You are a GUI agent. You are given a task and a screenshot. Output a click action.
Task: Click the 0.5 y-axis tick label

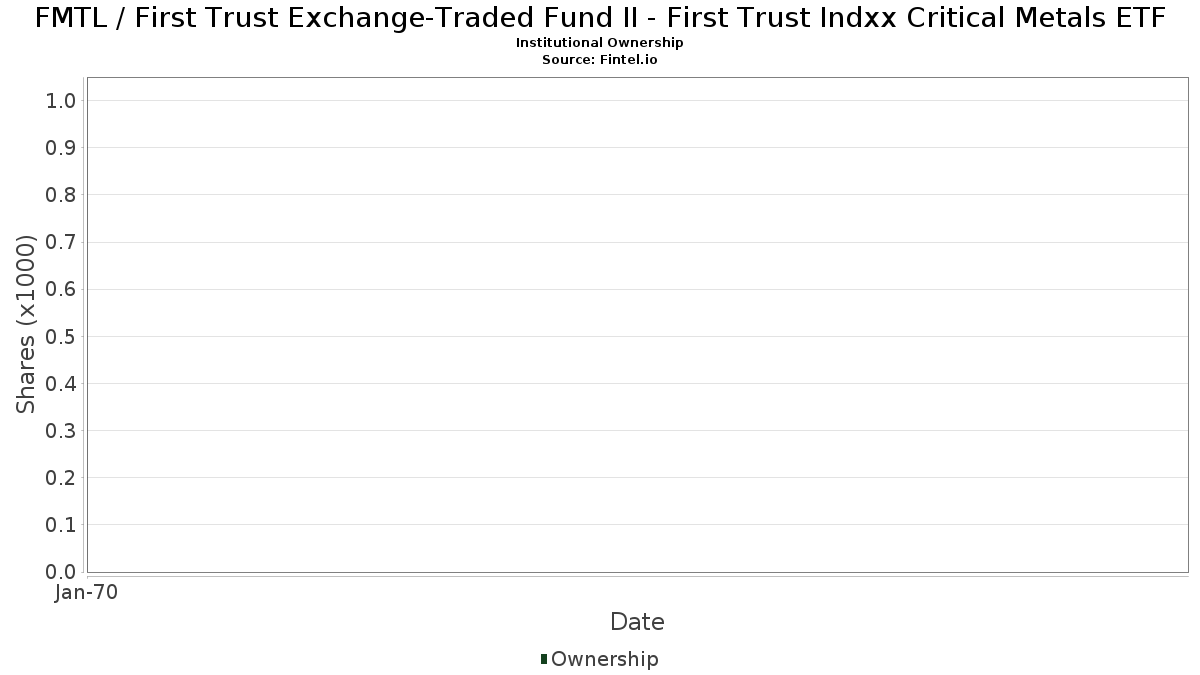coord(61,336)
